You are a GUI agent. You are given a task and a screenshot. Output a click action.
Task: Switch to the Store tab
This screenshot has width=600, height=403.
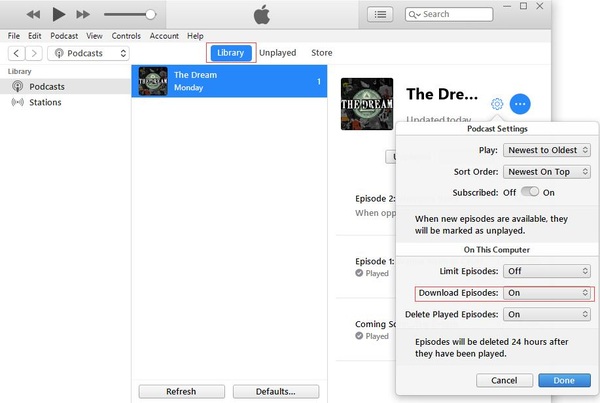tap(321, 53)
